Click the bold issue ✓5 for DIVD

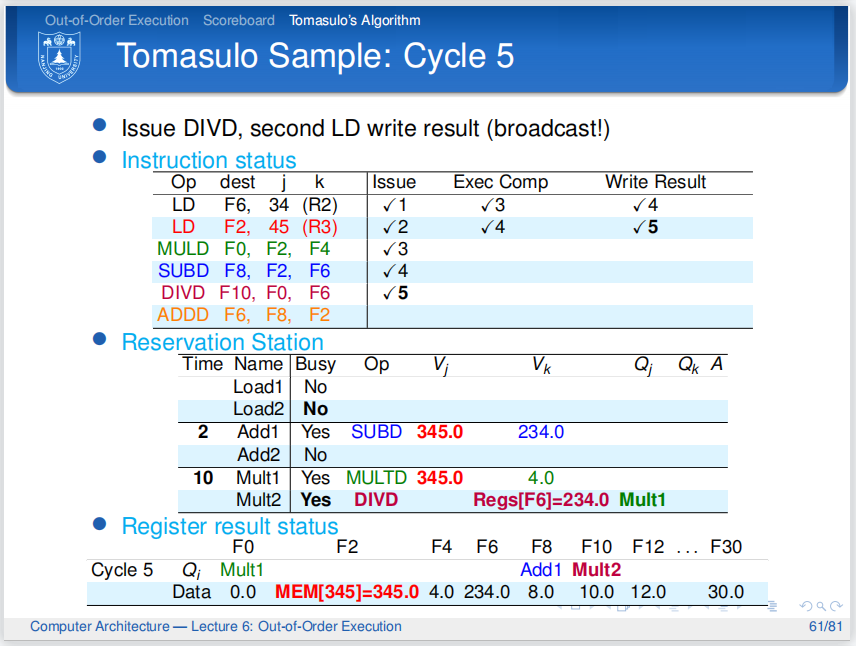[x=395, y=293]
